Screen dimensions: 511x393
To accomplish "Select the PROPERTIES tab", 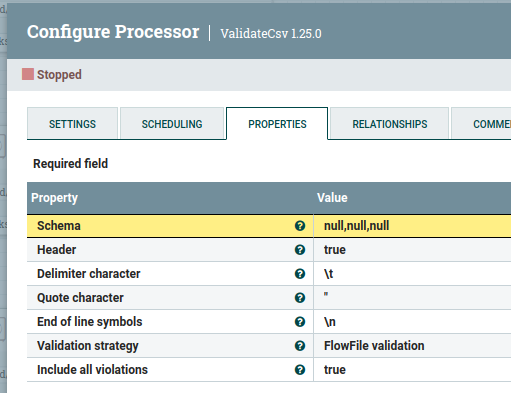I will pyautogui.click(x=277, y=124).
